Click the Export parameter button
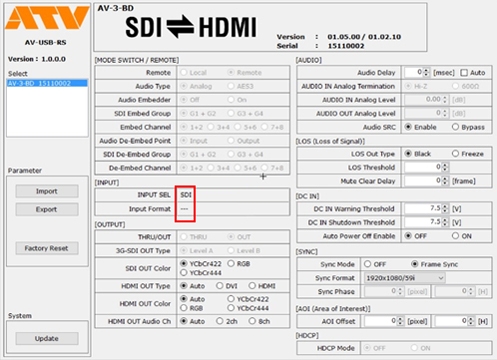497x360 pixels. (47, 210)
